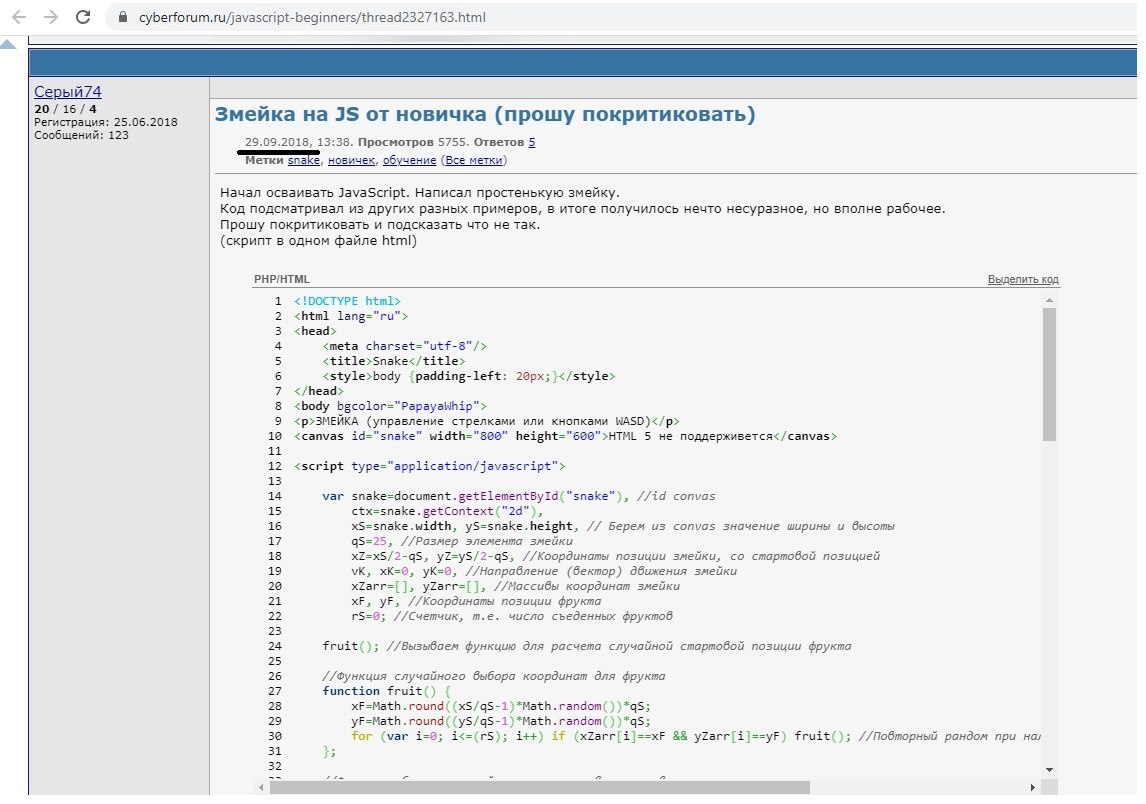Click the sentence Прошу покритиковать и подсказать
The image size is (1146, 804).
pyautogui.click(x=380, y=224)
